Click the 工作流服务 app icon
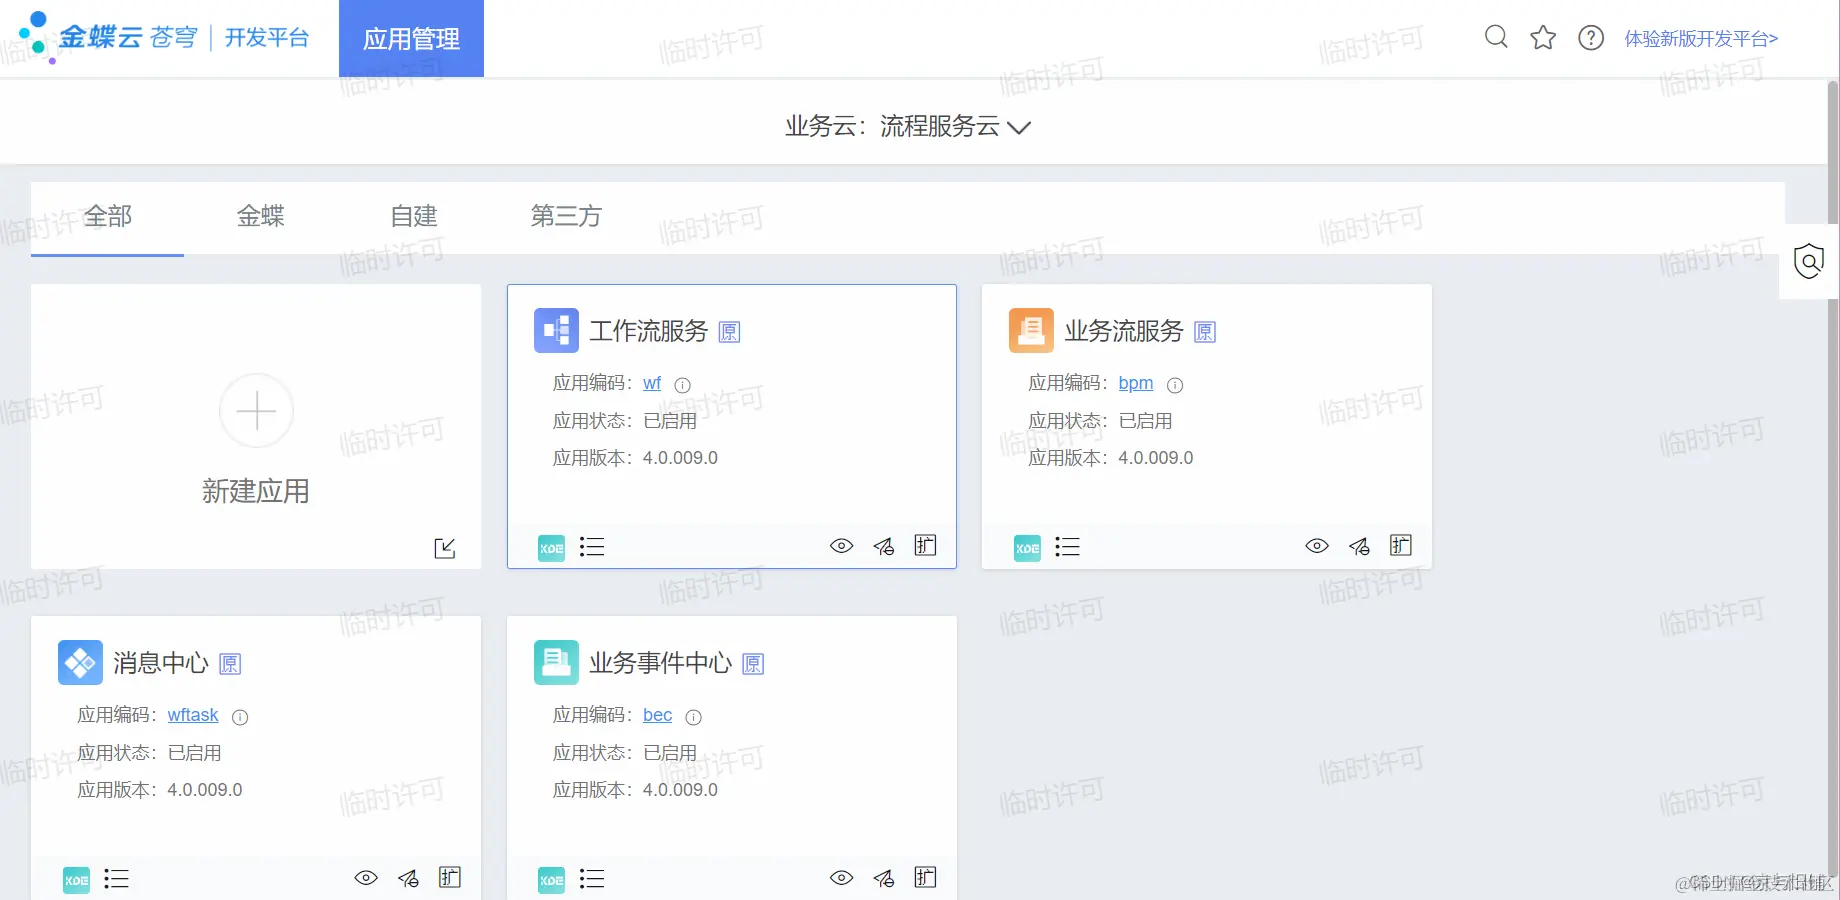Viewport: 1841px width, 900px height. coord(556,331)
